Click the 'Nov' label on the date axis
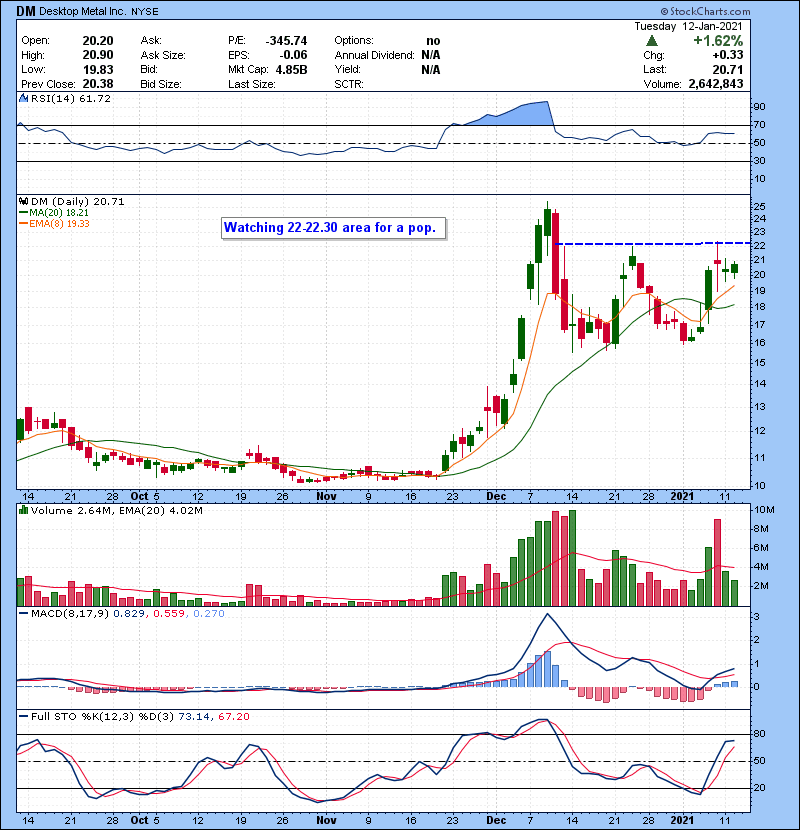 [326, 495]
